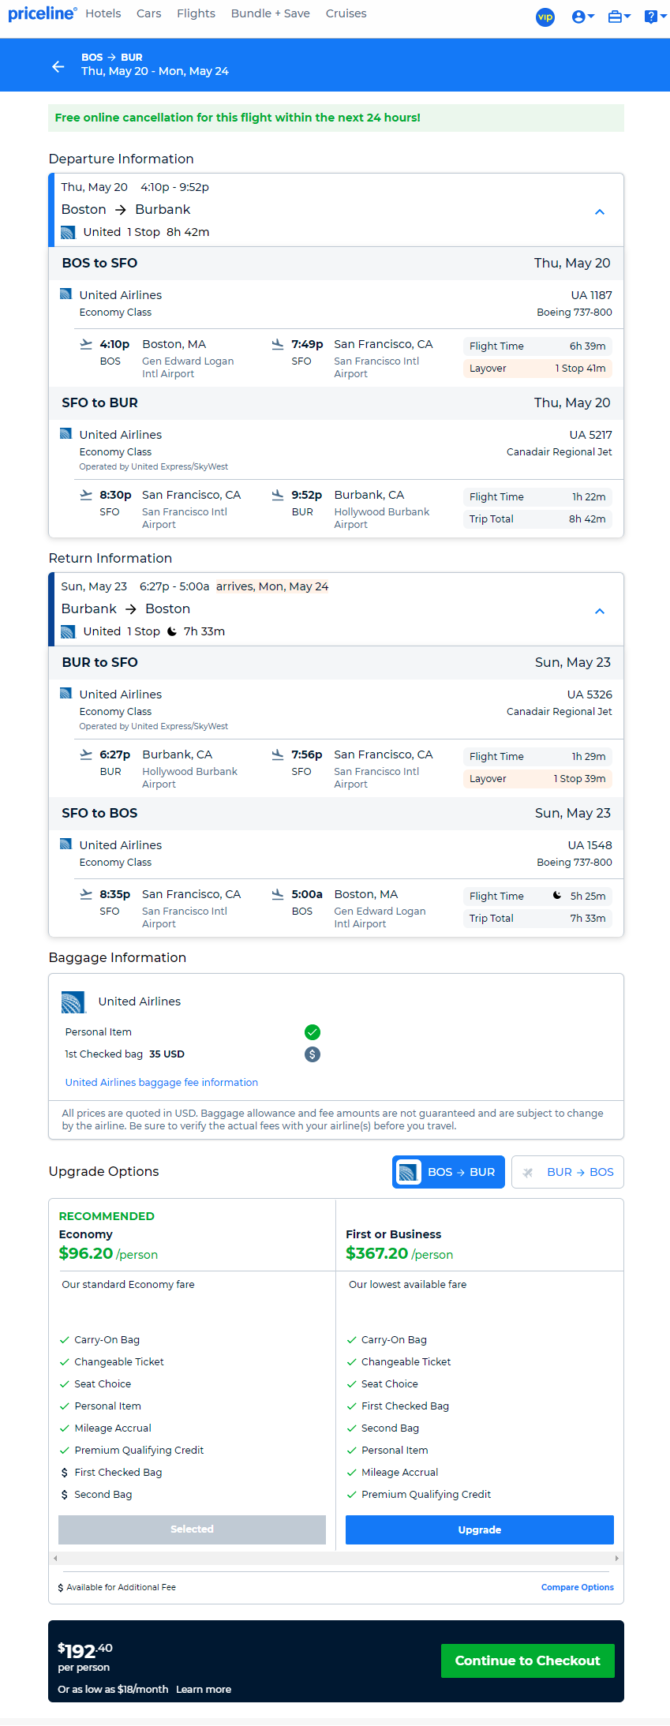Image resolution: width=670 pixels, height=1726 pixels.
Task: Click the landing icon next to 7:49p
Action: point(277,344)
